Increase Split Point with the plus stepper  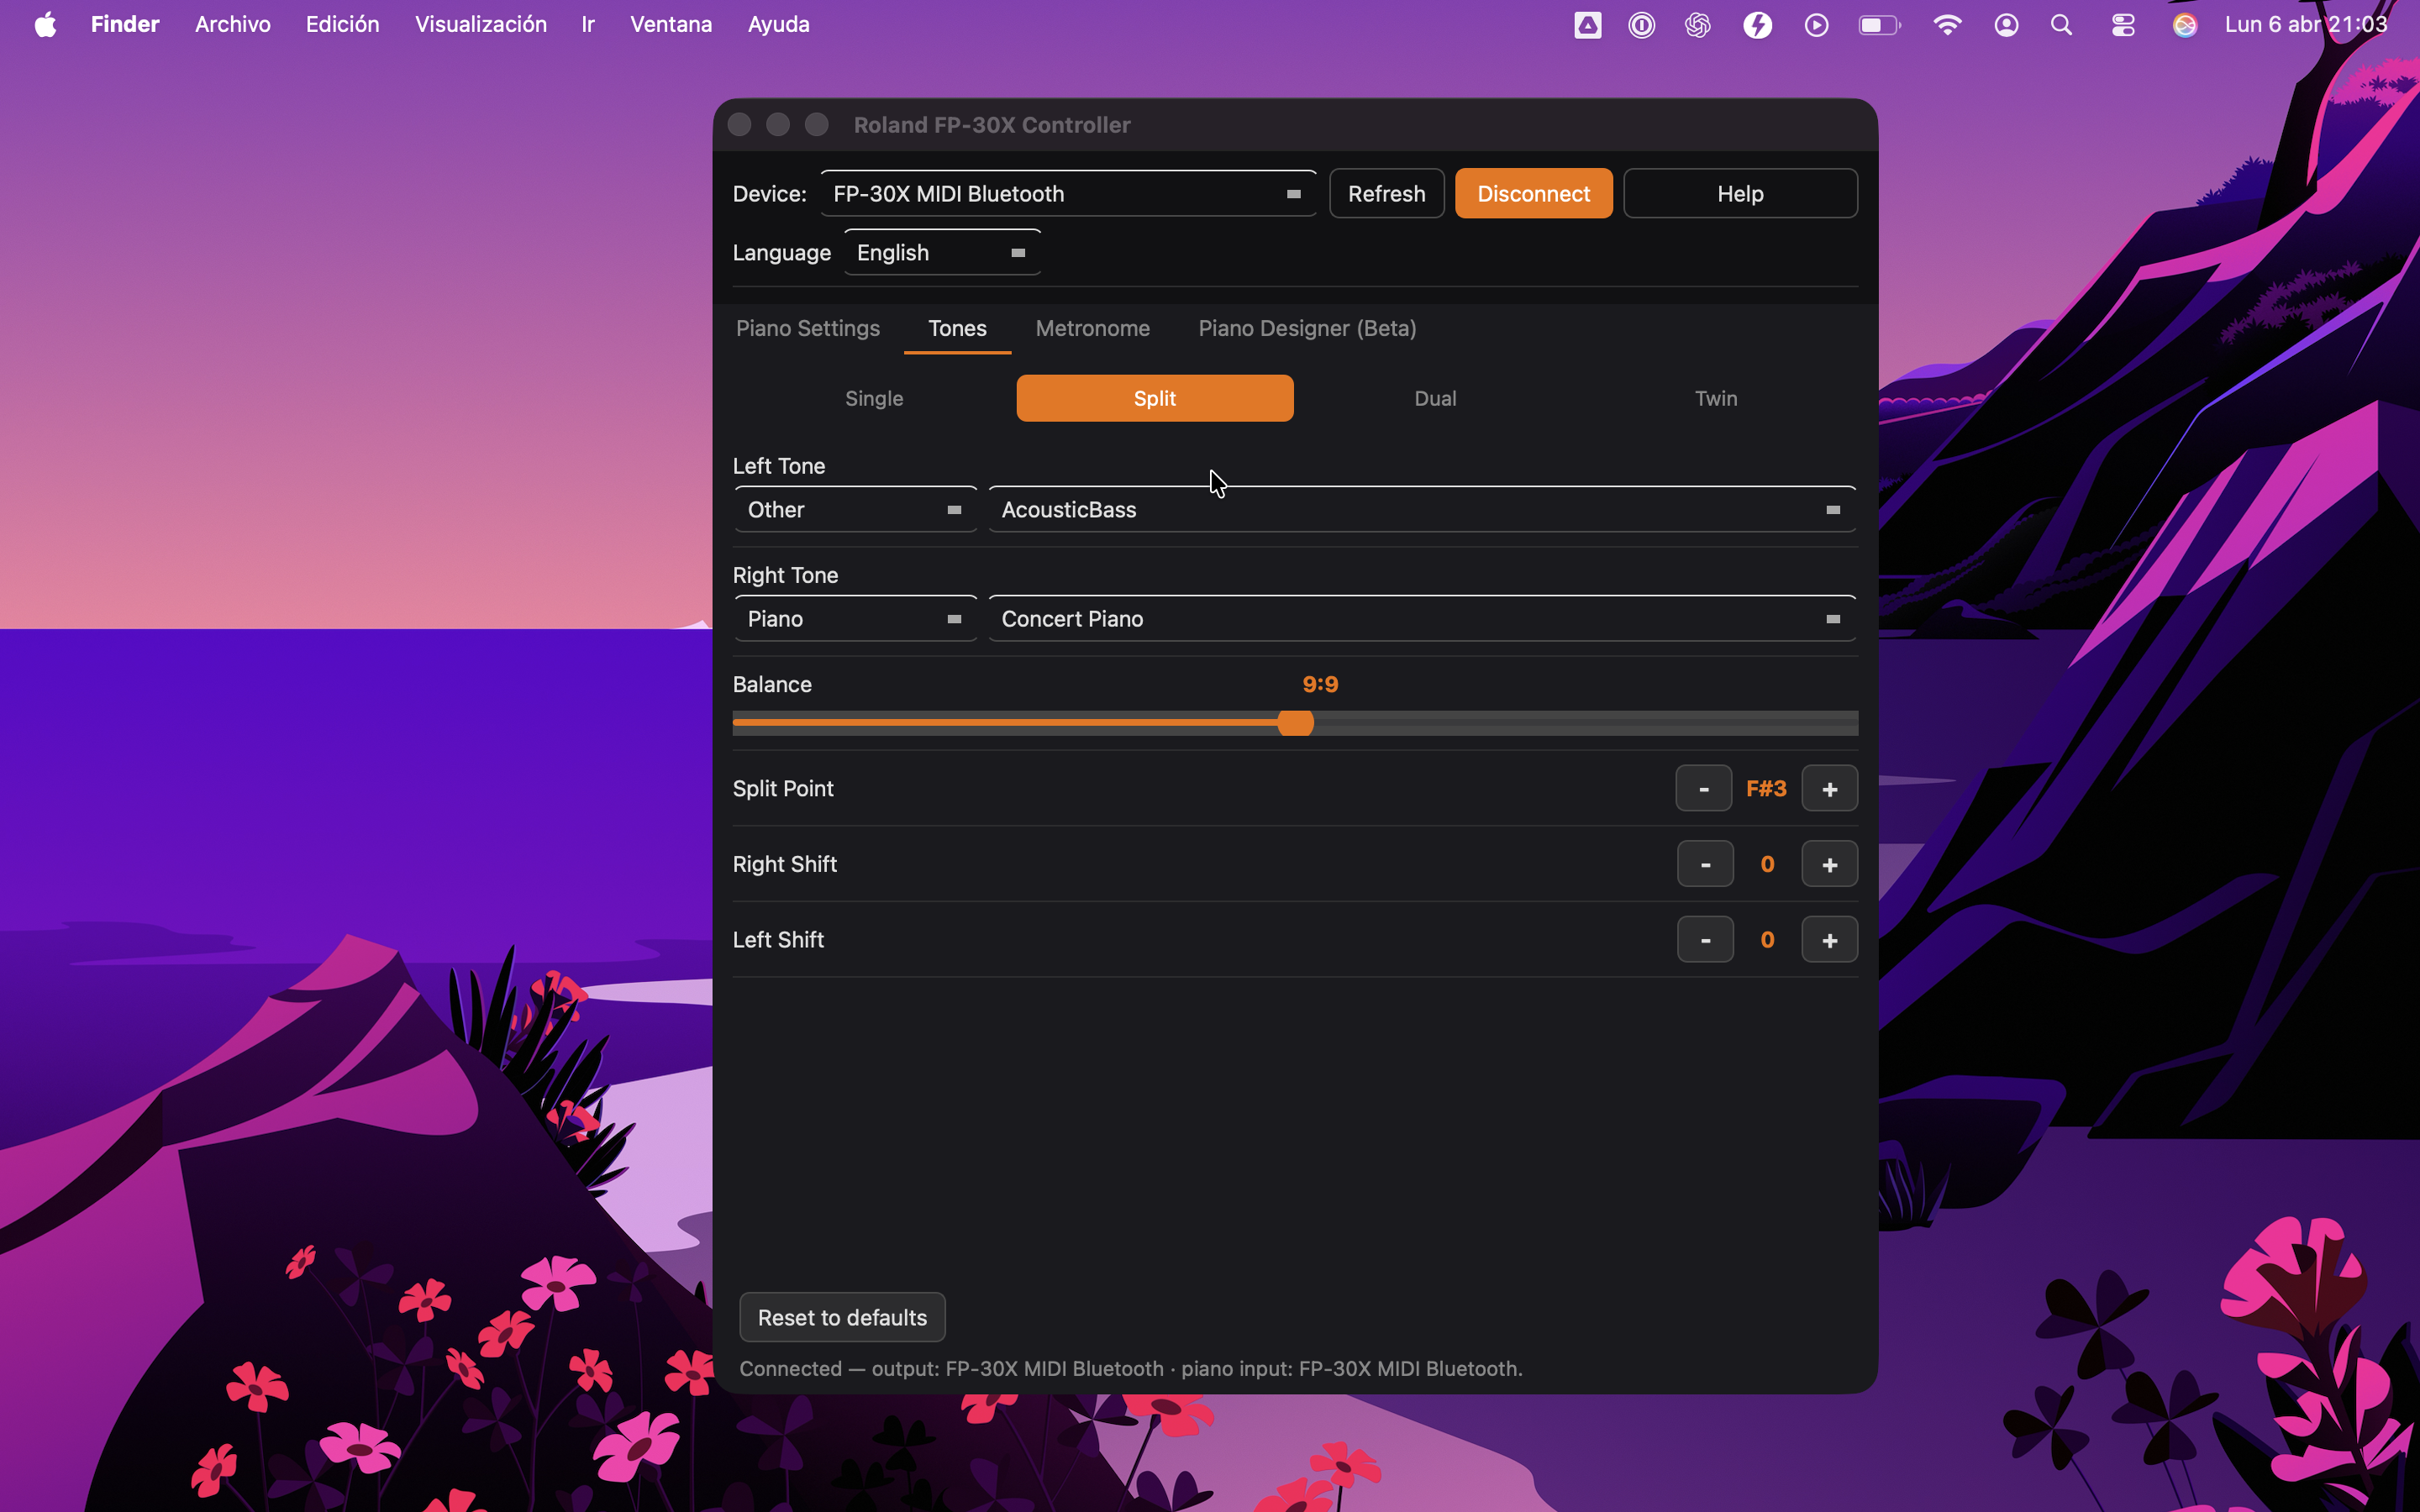(1829, 788)
